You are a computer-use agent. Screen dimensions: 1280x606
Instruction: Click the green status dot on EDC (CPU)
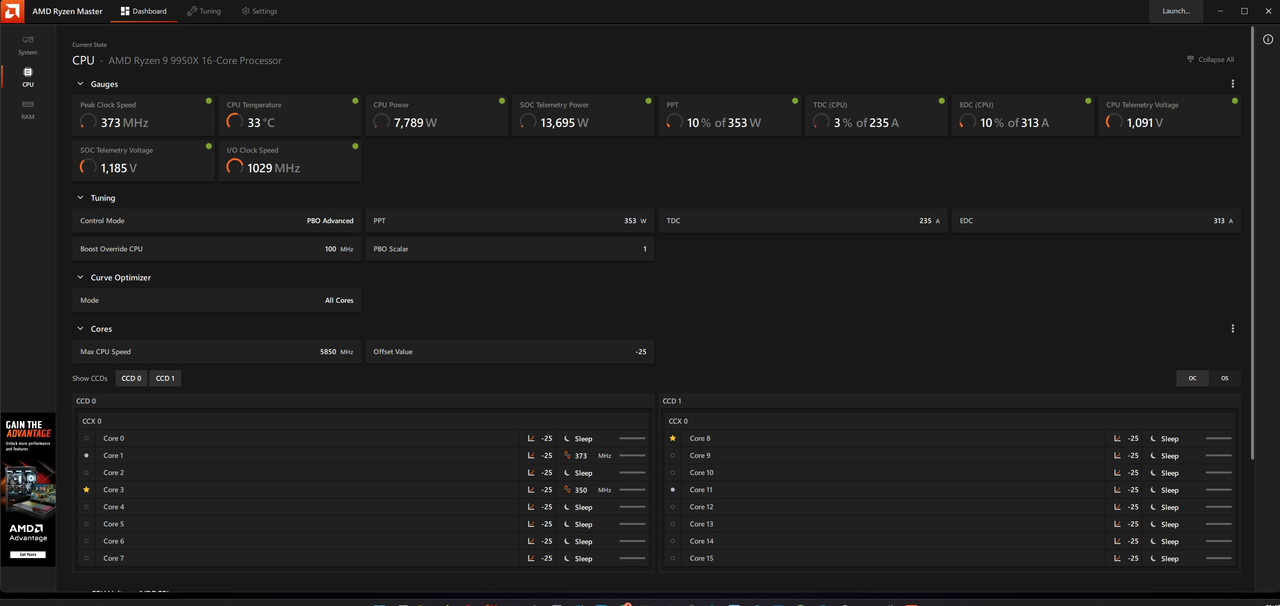(x=1088, y=101)
